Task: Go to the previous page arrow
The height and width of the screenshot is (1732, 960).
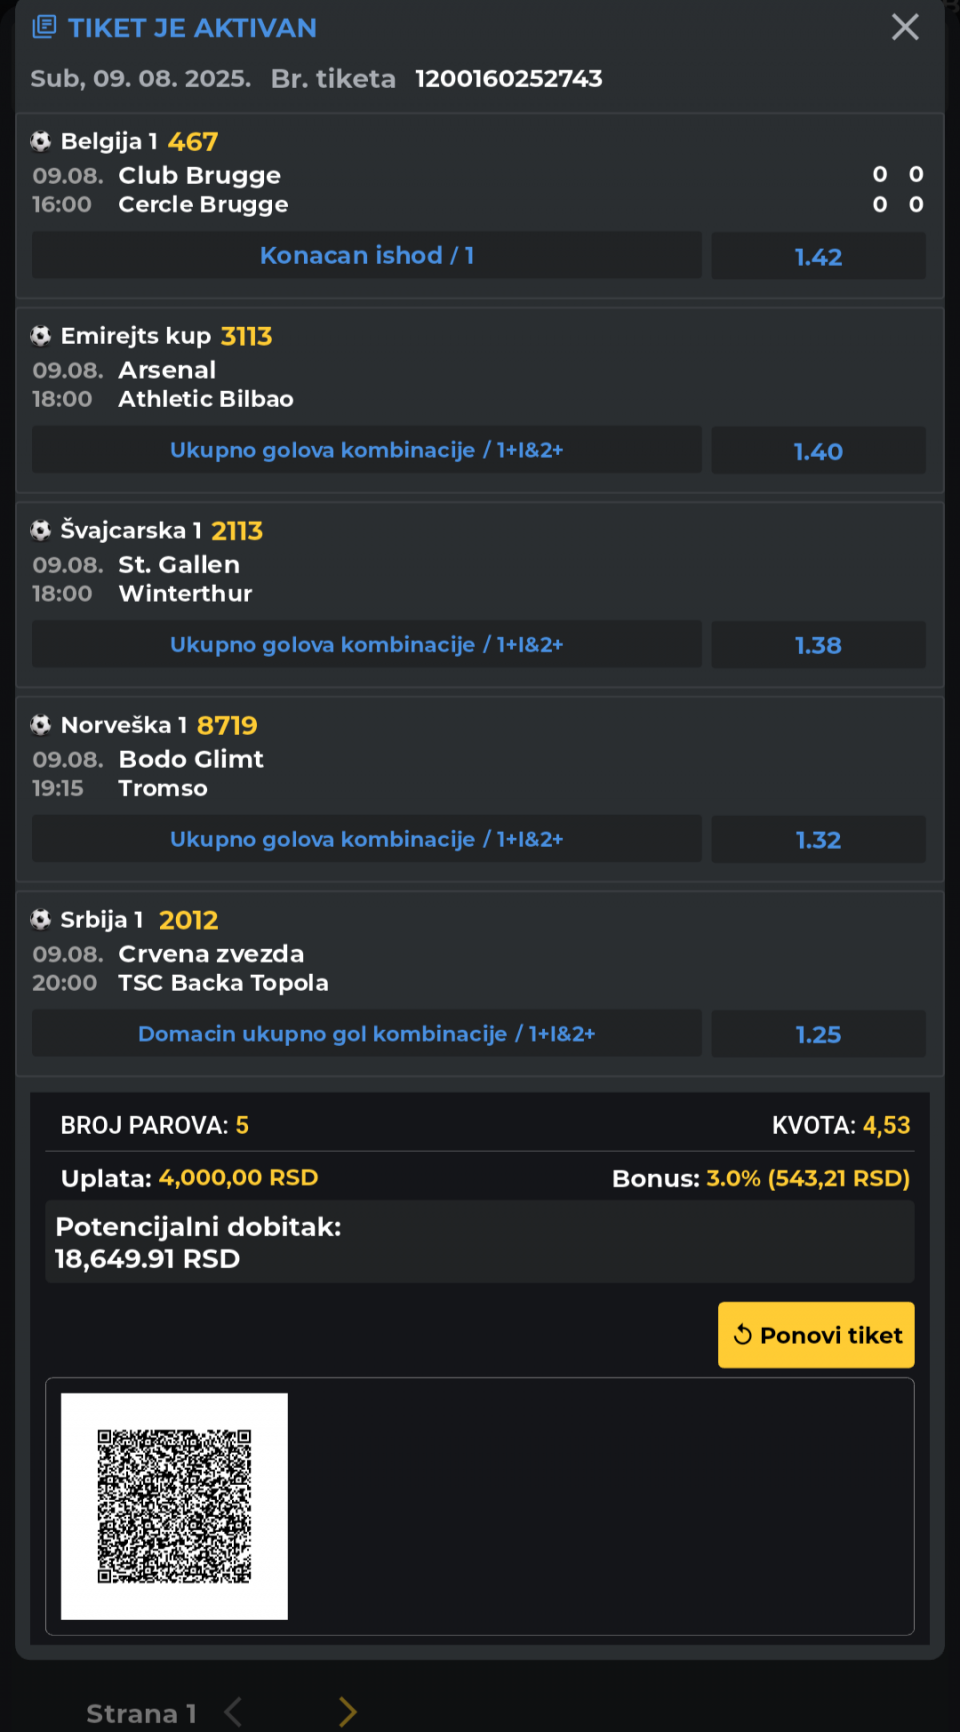Action: tap(233, 1712)
